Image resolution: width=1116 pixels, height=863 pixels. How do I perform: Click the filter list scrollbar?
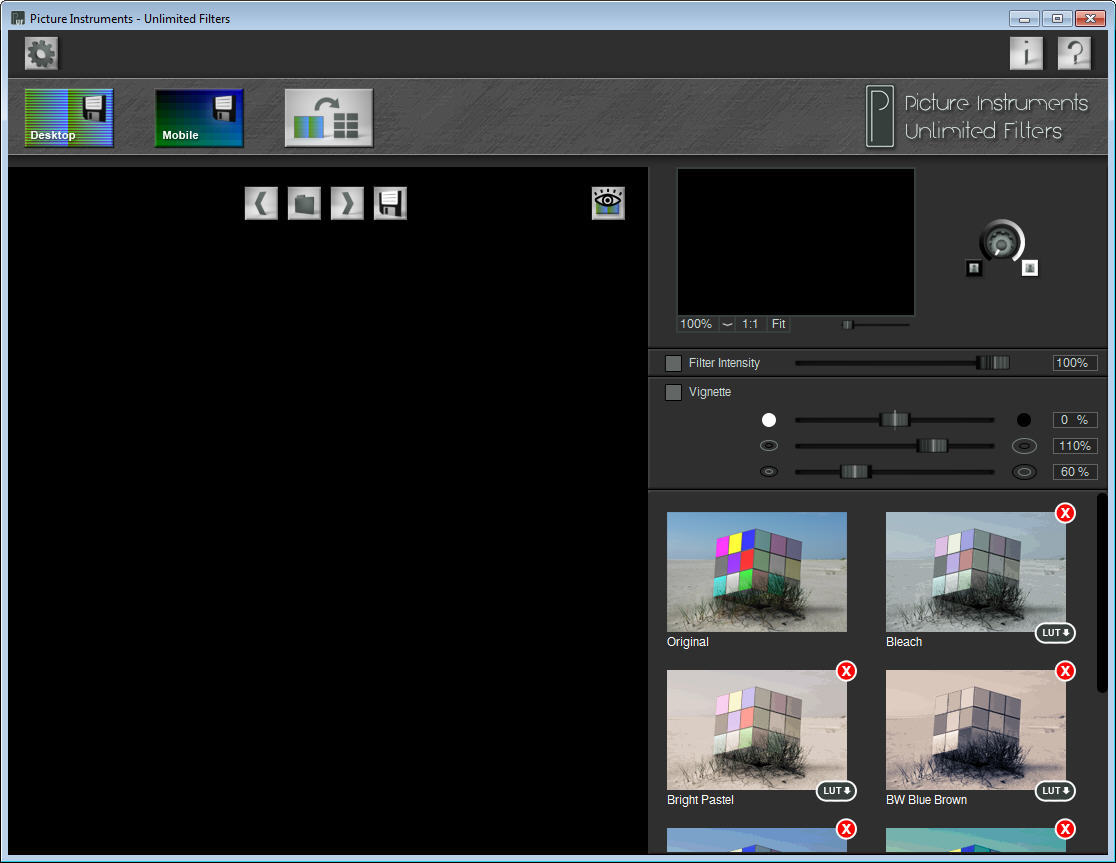[1102, 593]
